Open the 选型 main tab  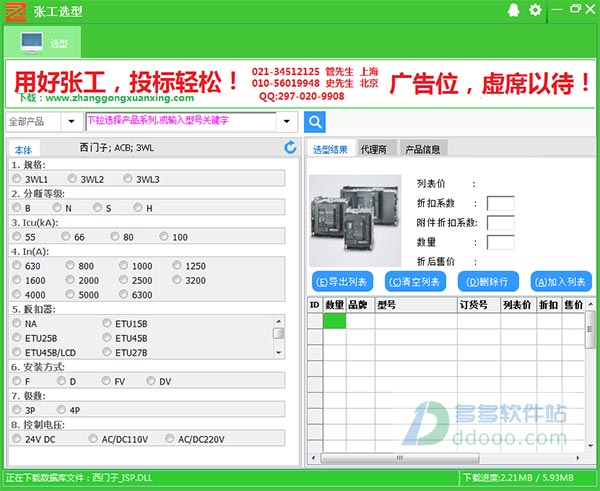(43, 42)
